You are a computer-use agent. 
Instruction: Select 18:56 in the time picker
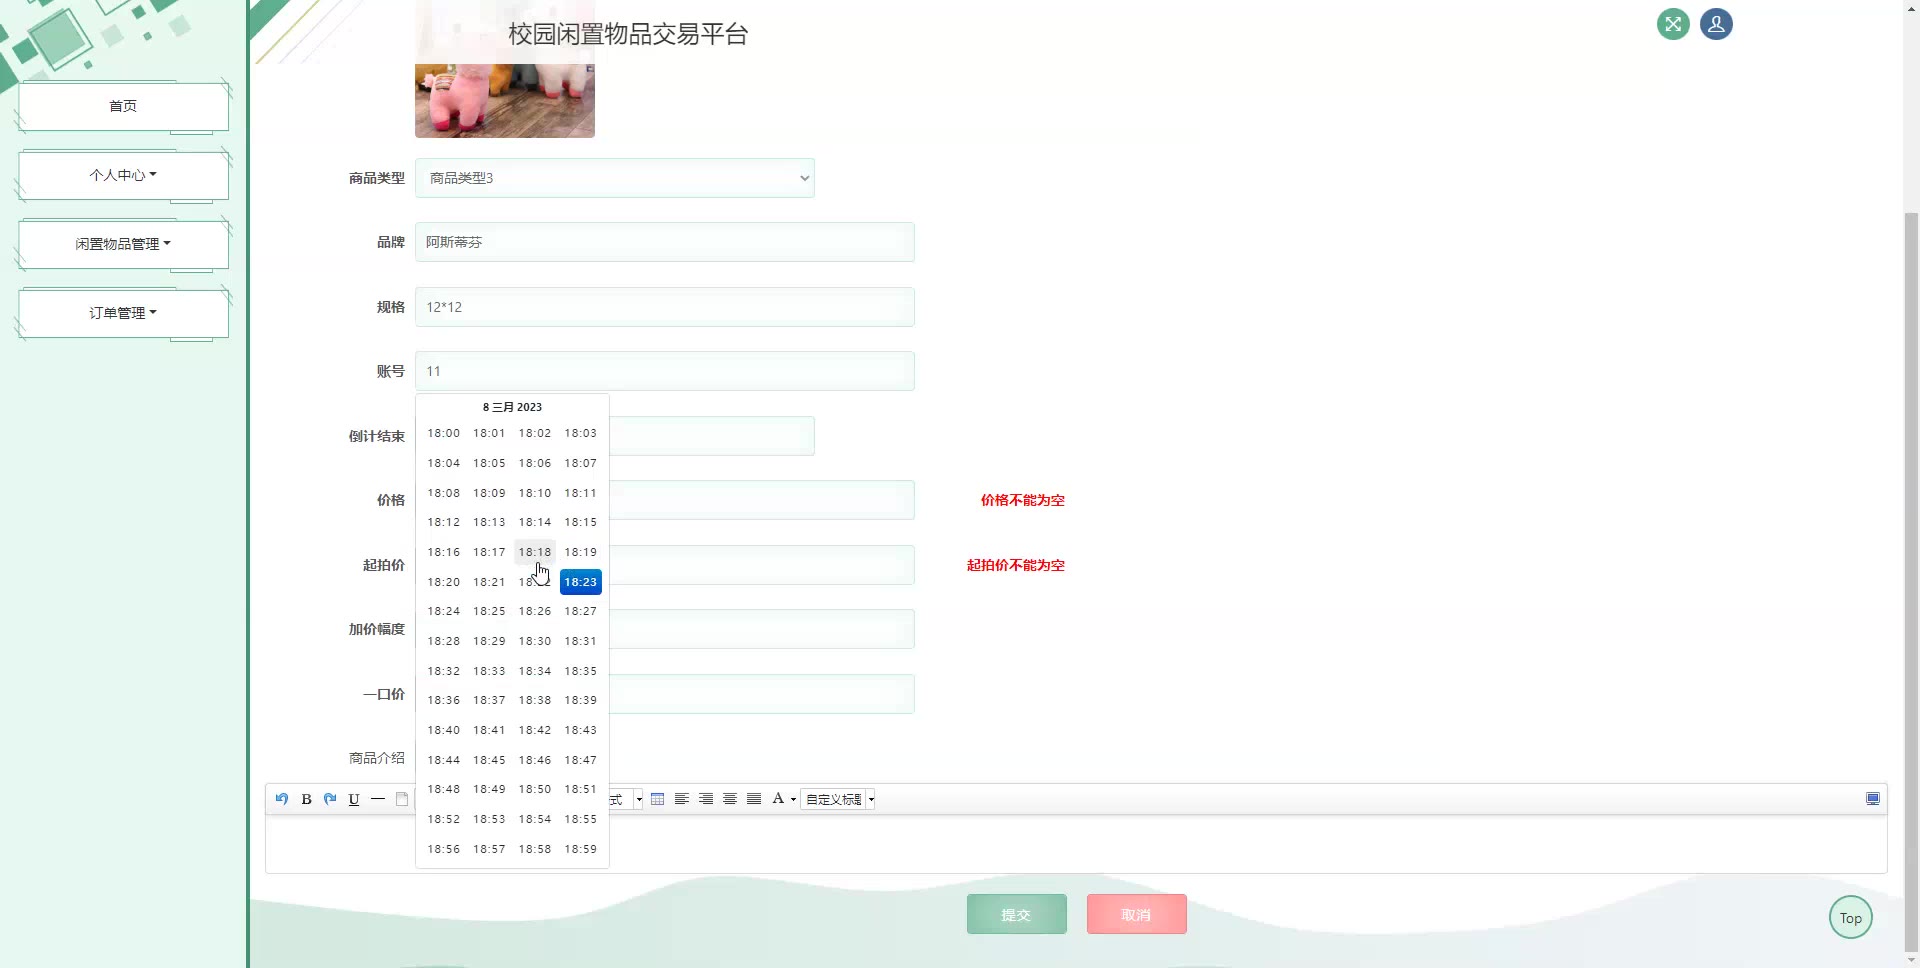click(x=444, y=849)
